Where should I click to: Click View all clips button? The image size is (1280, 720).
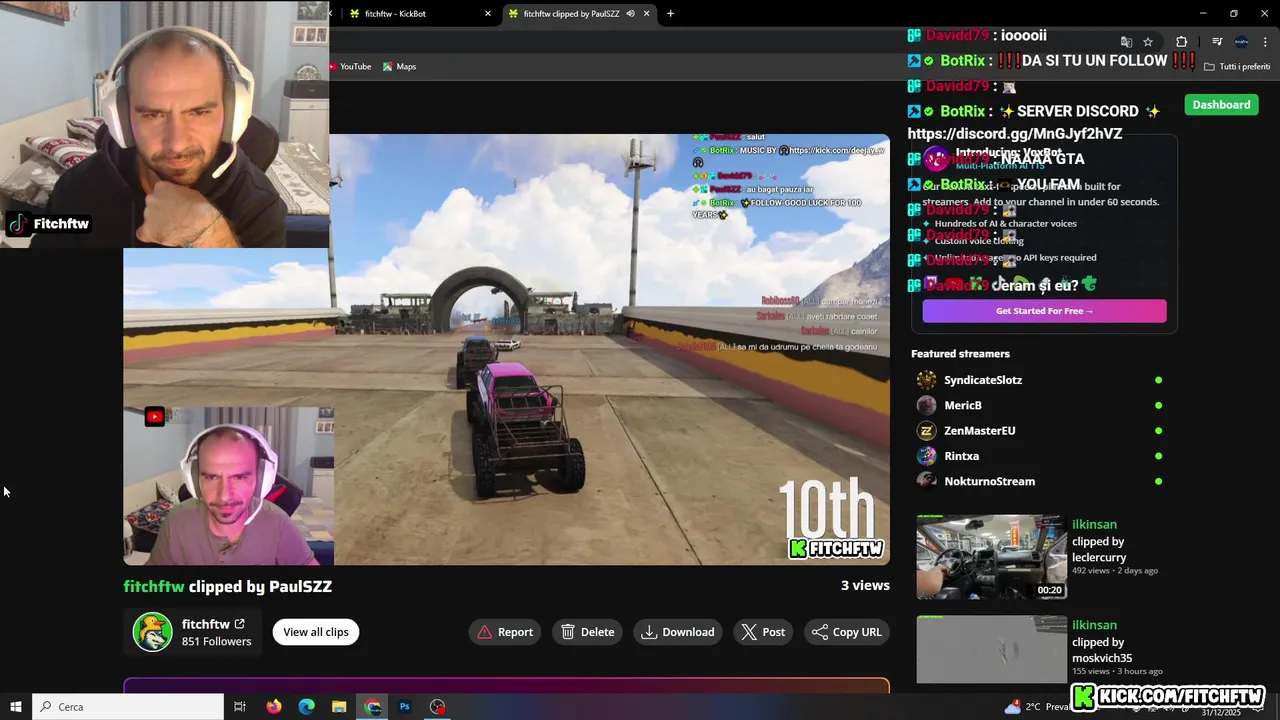point(316,632)
